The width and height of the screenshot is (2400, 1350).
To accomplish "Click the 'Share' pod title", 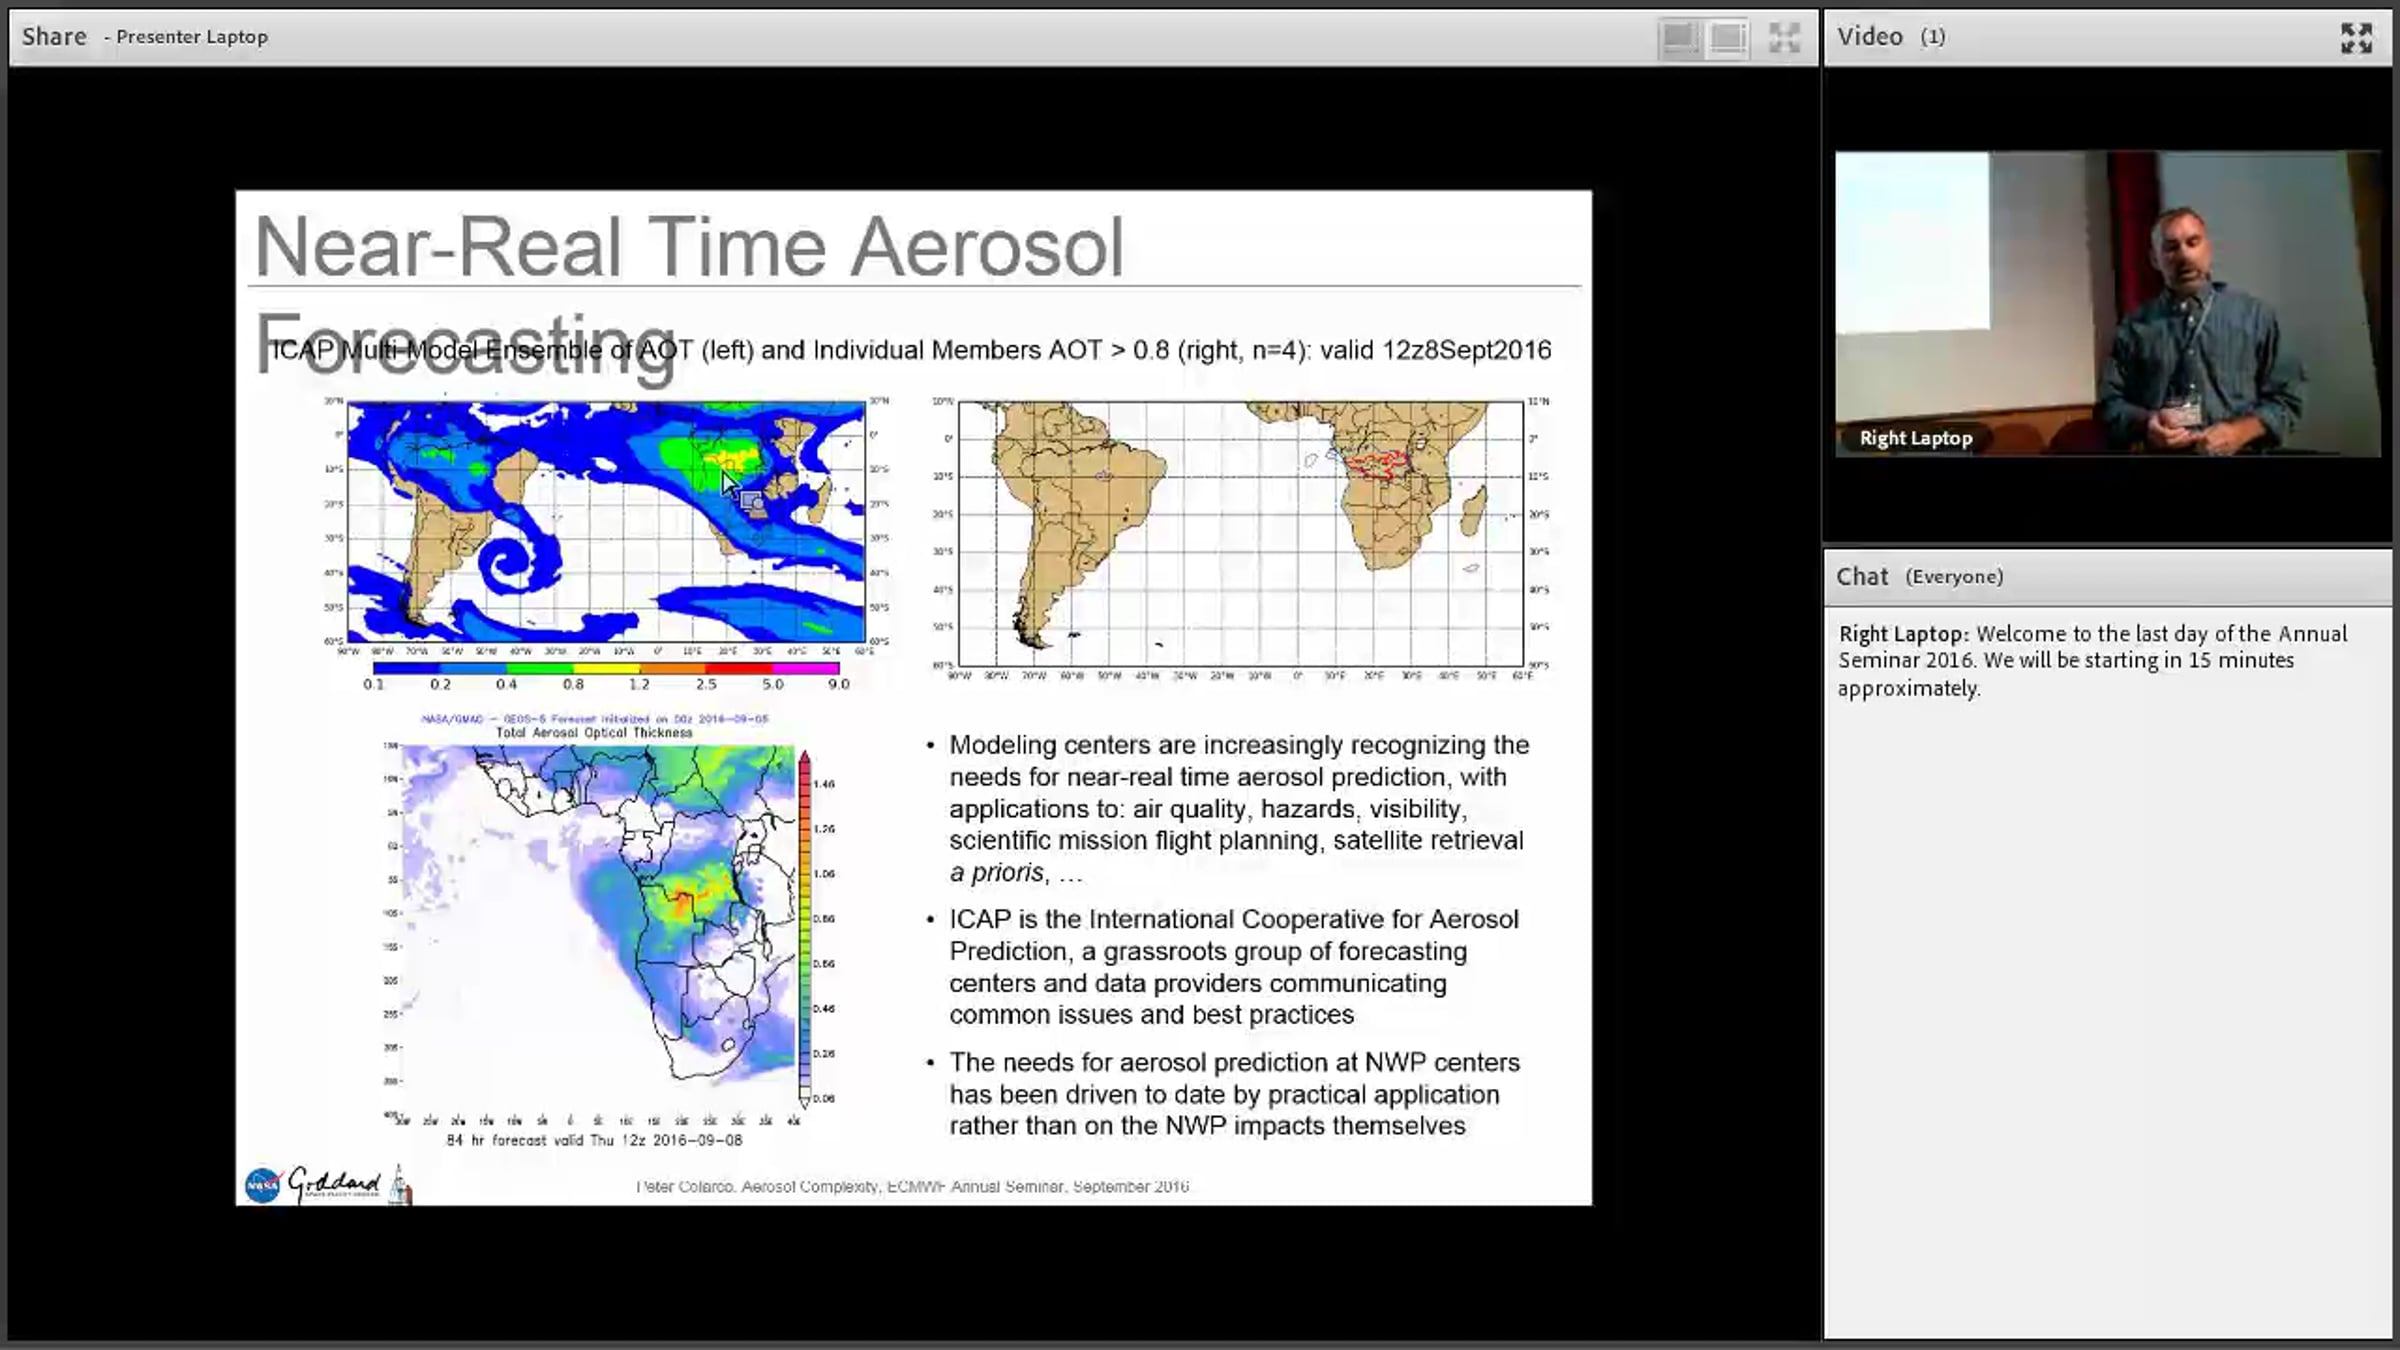I will click(54, 37).
